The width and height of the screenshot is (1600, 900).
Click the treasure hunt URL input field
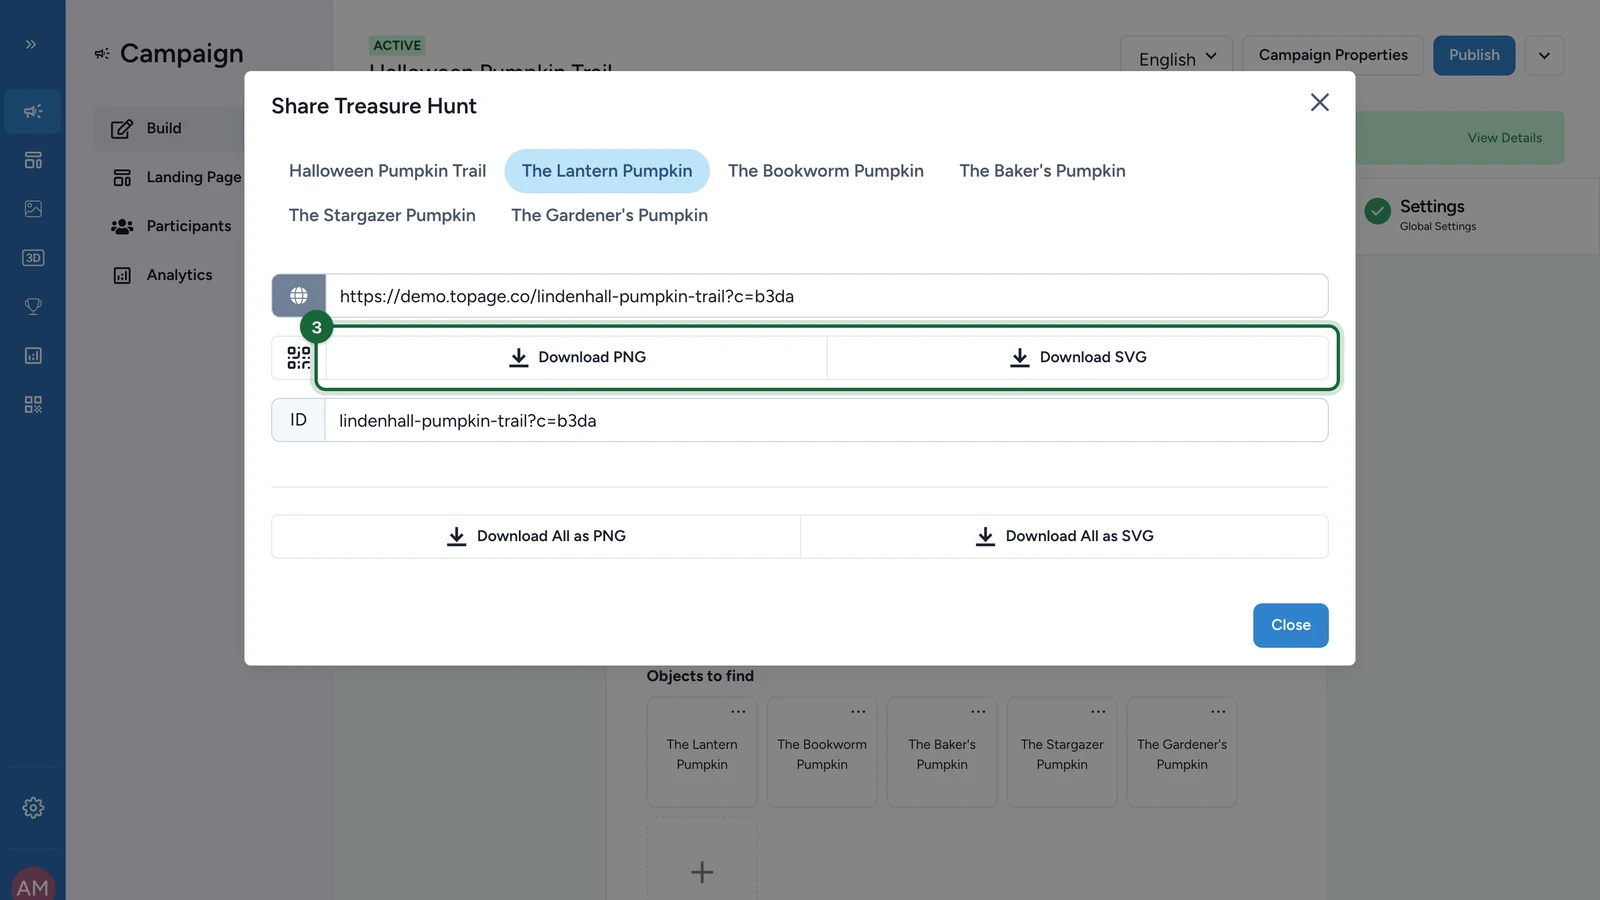pos(826,296)
